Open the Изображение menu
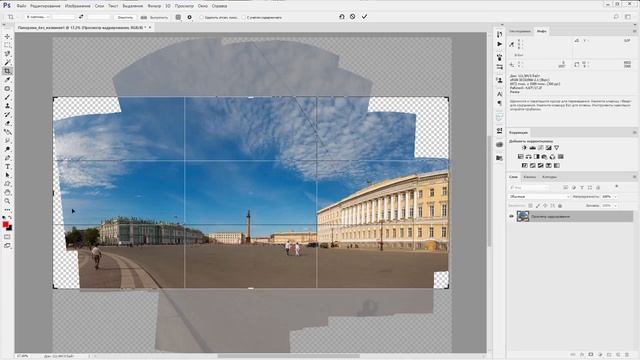Image resolution: width=640 pixels, height=360 pixels. click(78, 6)
